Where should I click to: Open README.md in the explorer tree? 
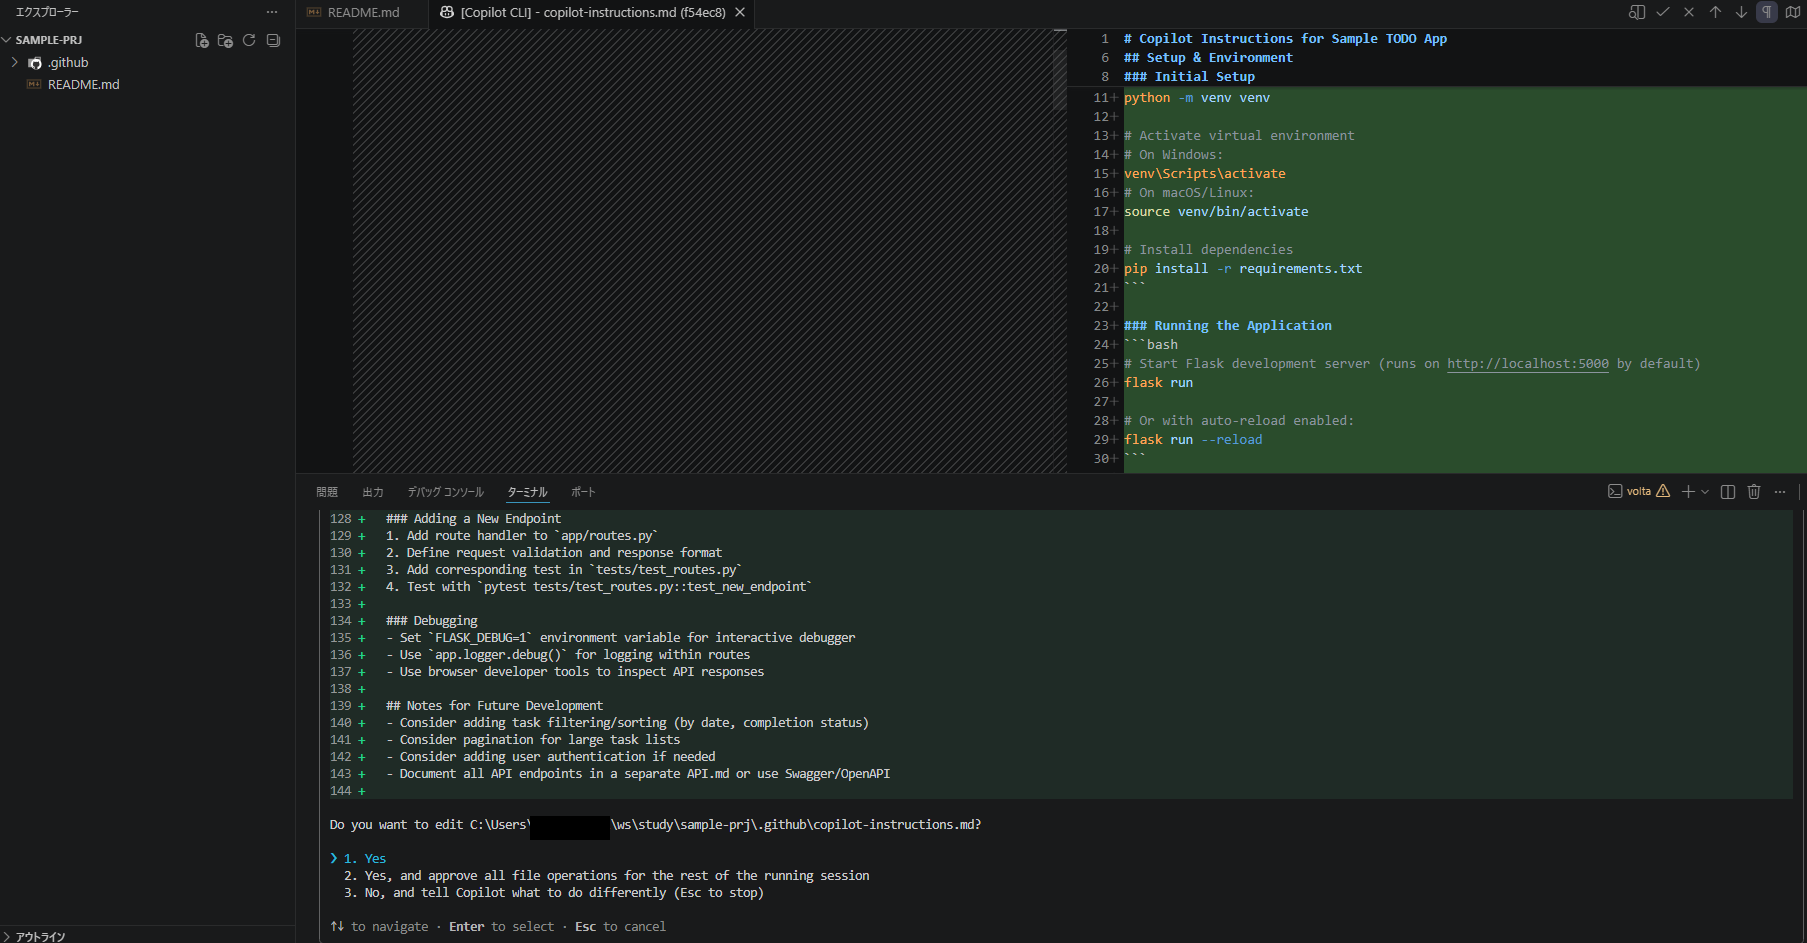click(x=84, y=84)
